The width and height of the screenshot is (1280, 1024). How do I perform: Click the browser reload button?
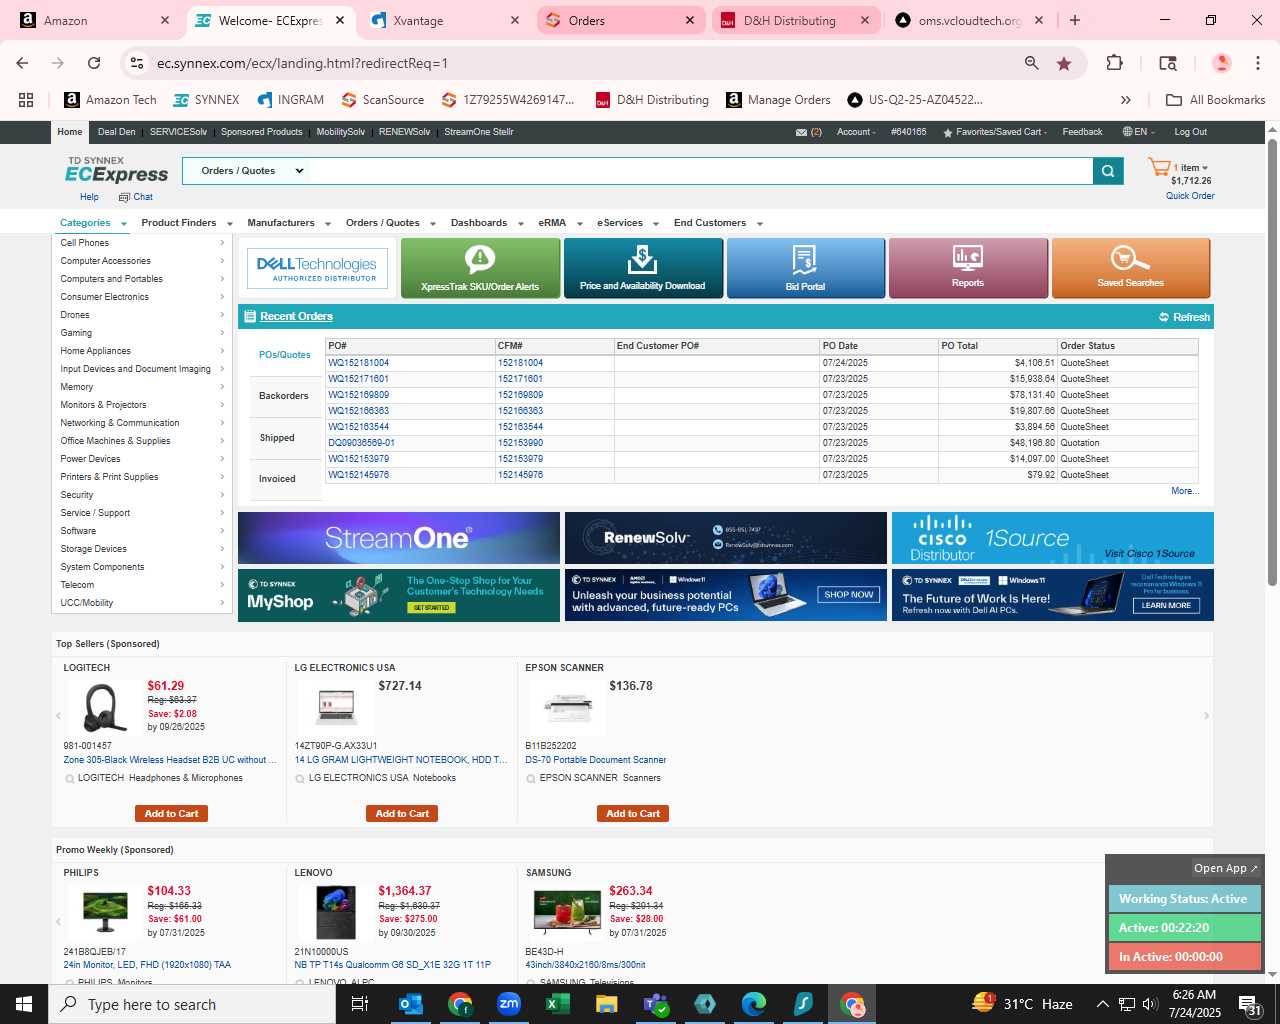coord(94,63)
